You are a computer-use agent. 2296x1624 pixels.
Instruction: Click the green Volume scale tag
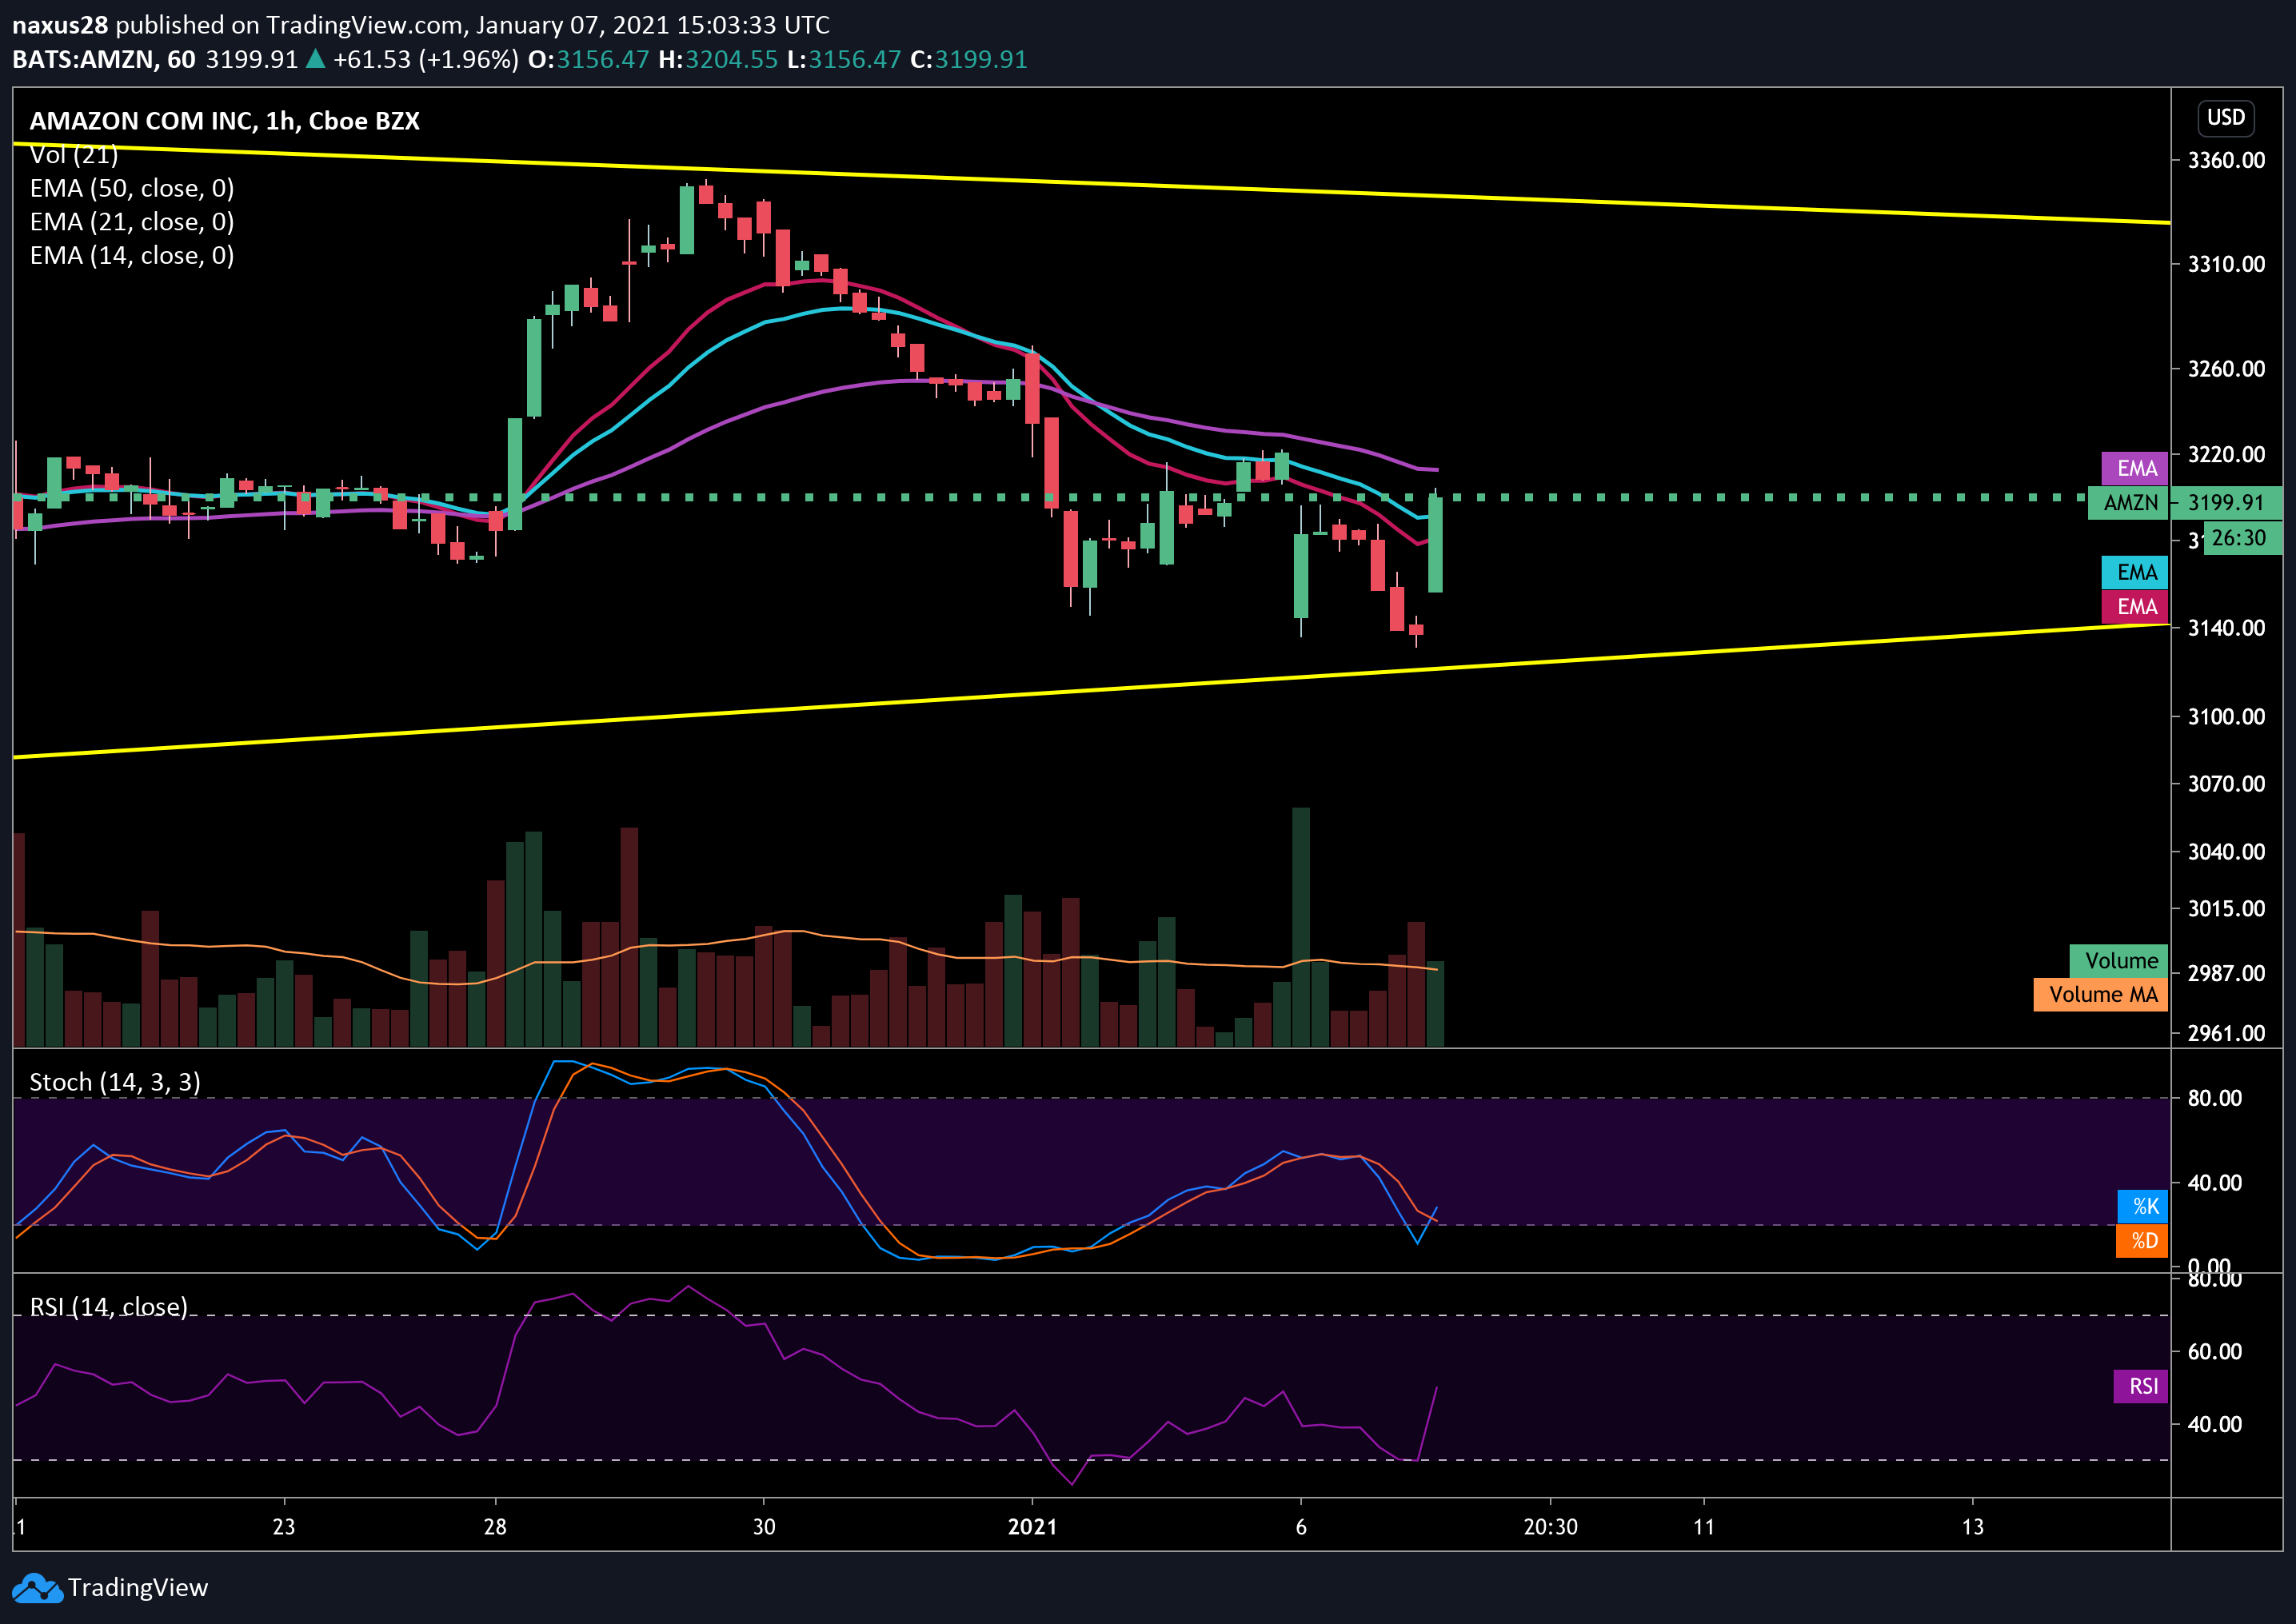click(x=2119, y=961)
